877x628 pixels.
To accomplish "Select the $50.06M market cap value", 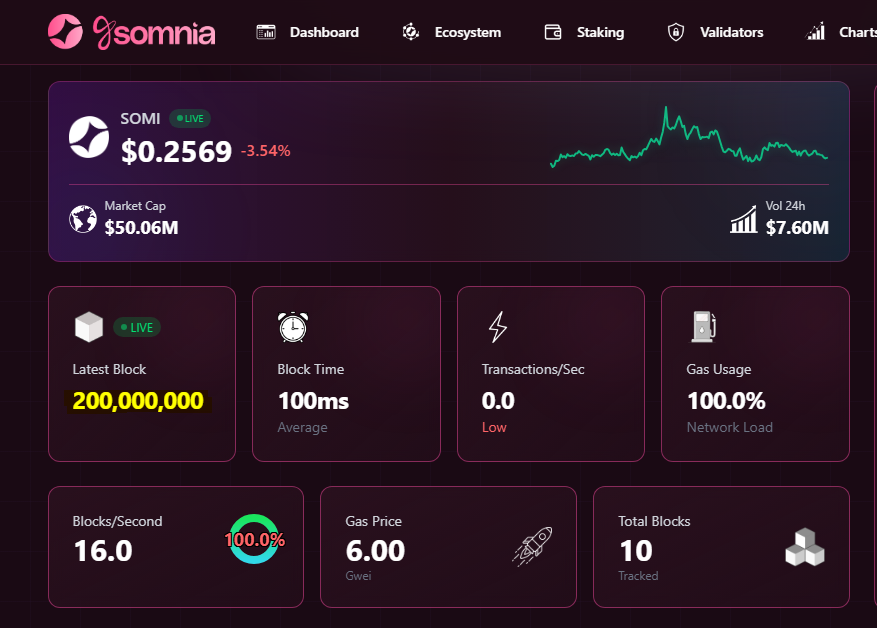I will click(142, 228).
